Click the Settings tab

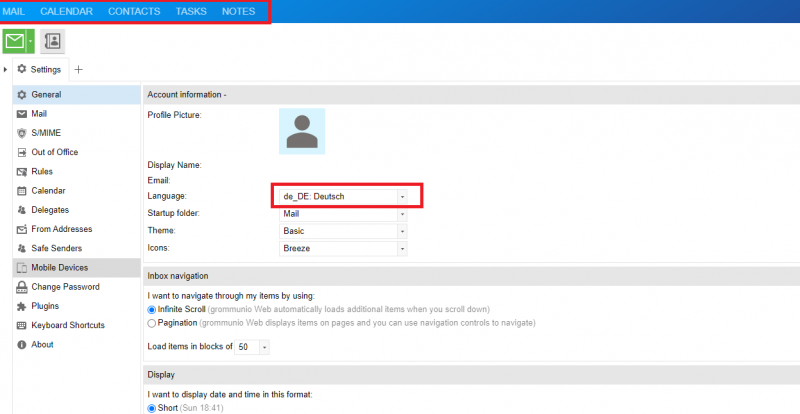point(38,70)
